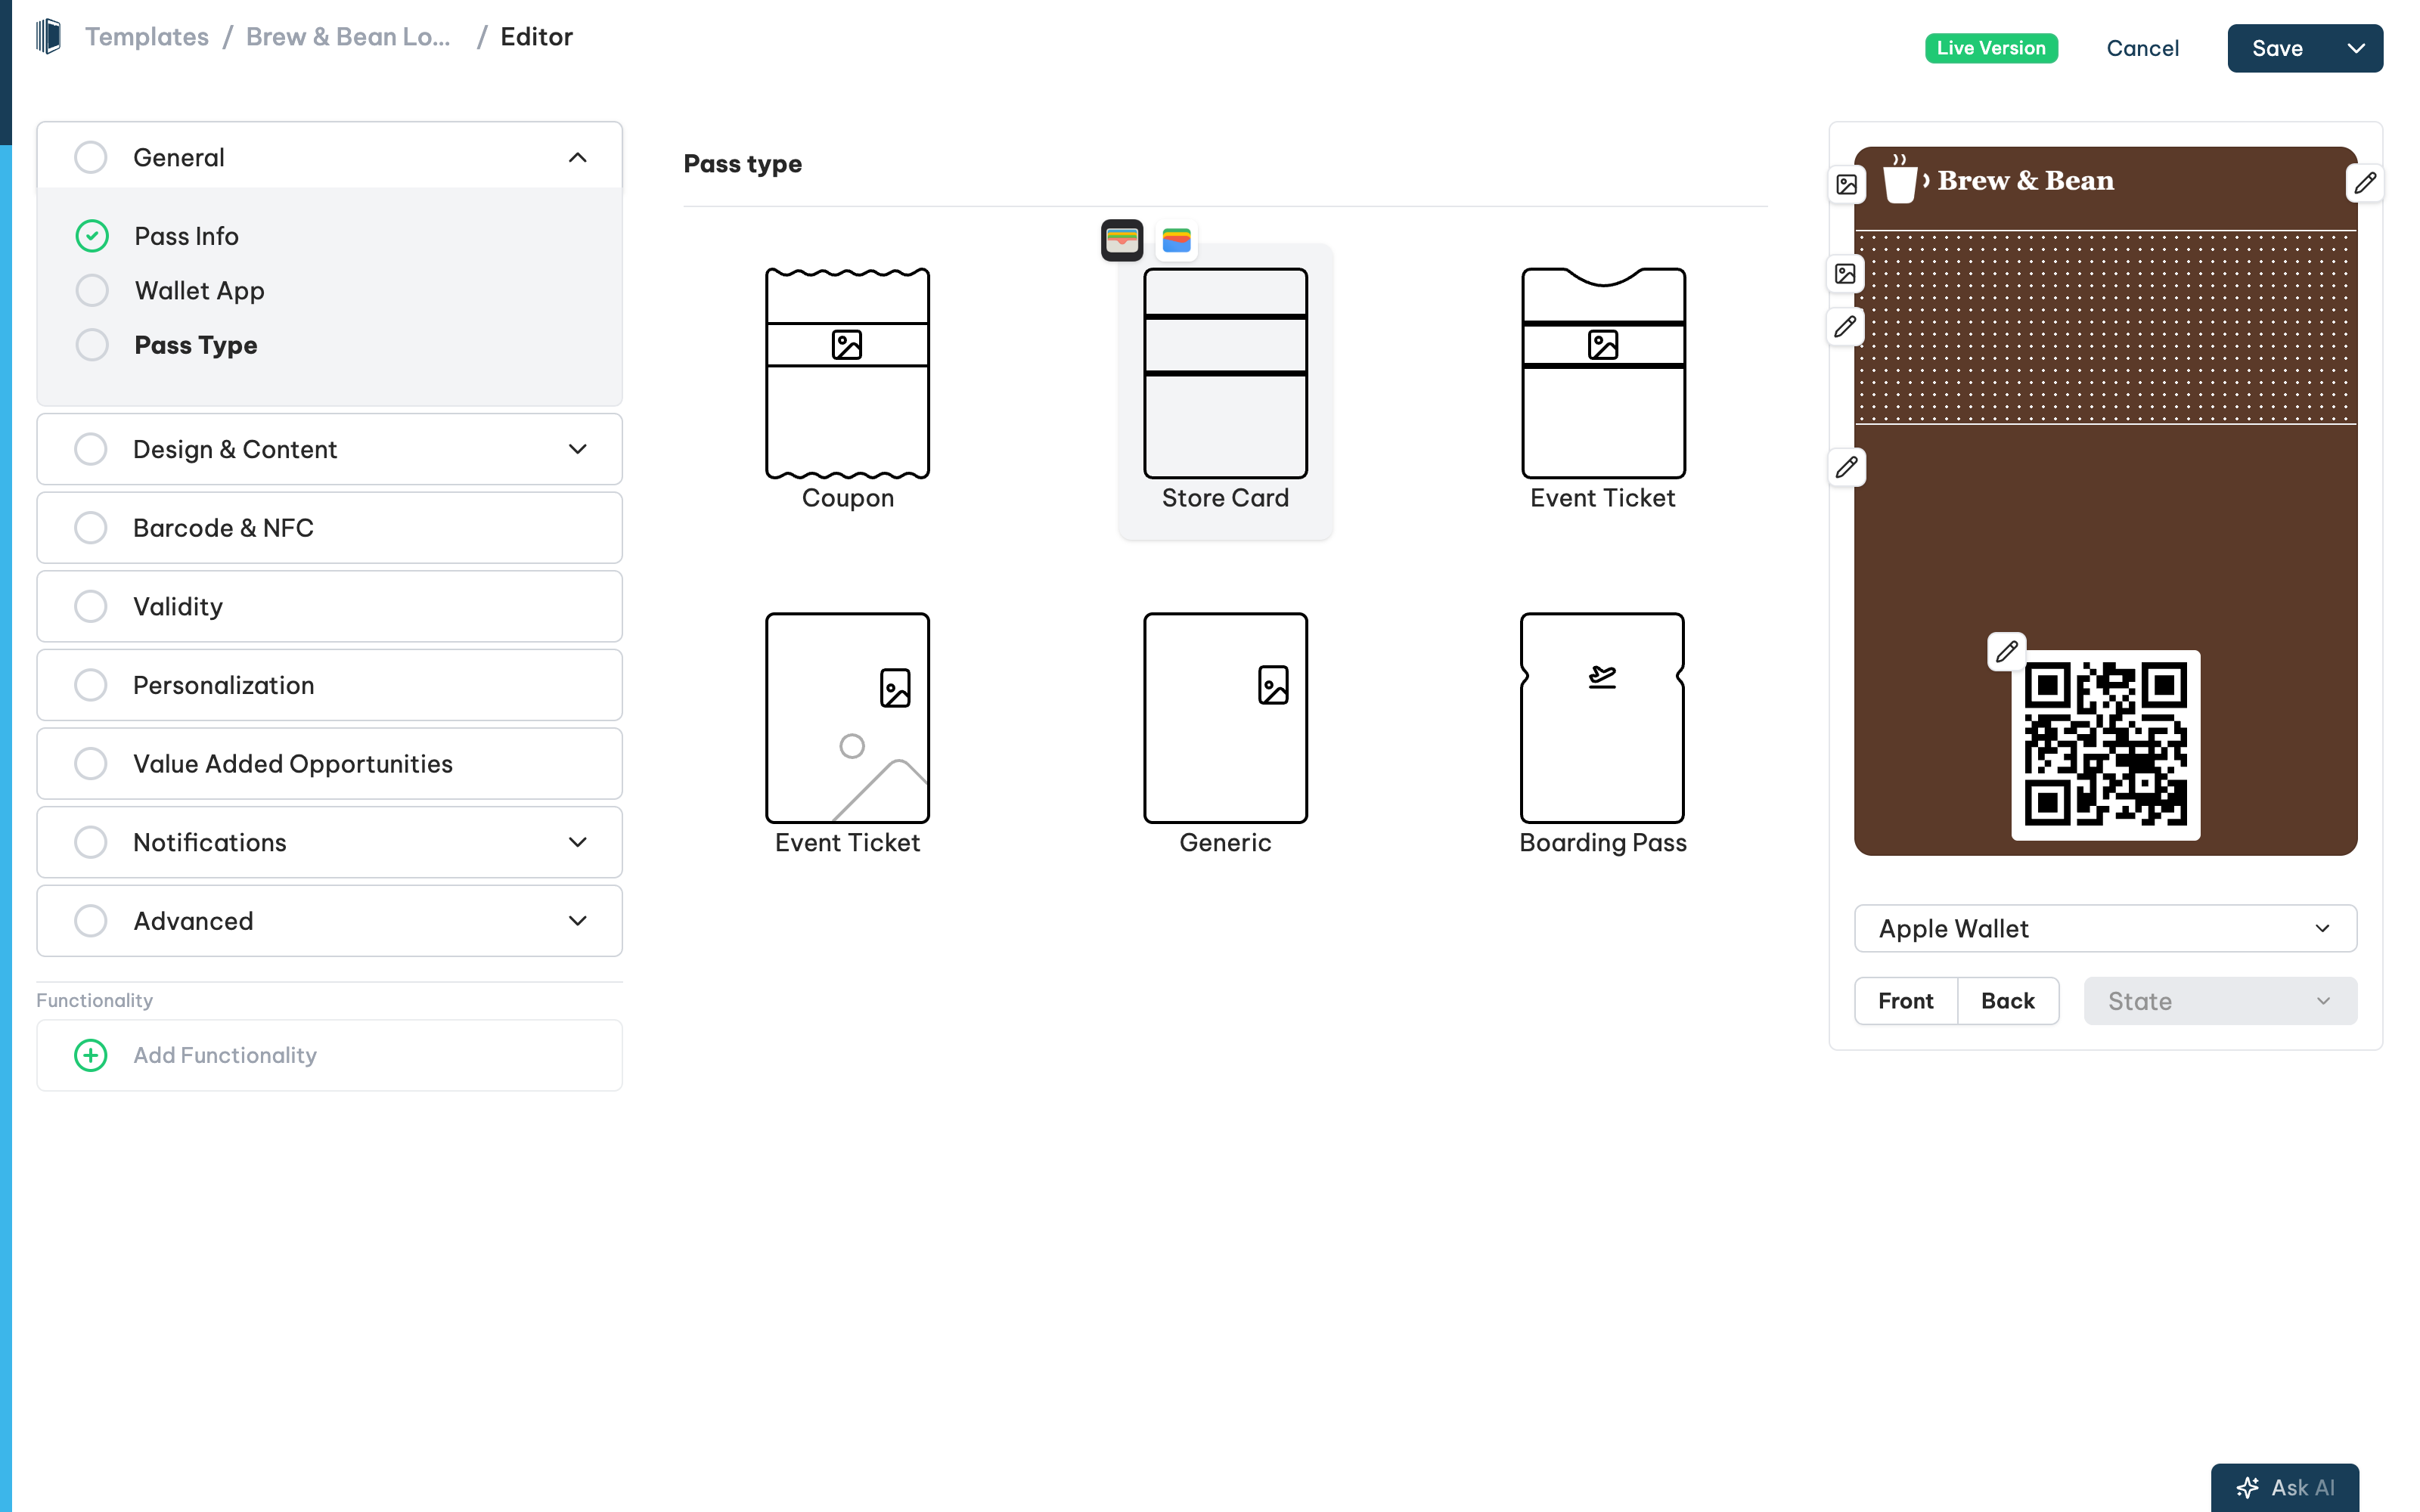Click the pencil icon beside the dotted strip
Image resolution: width=2420 pixels, height=1512 pixels.
point(1845,327)
